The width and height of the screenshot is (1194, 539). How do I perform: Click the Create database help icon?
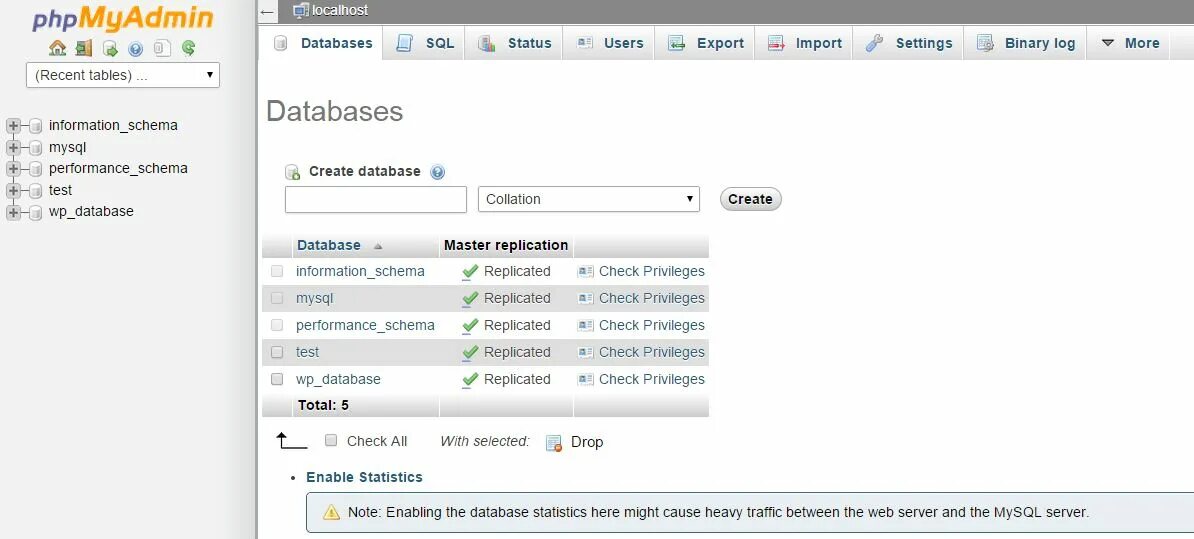tap(437, 172)
